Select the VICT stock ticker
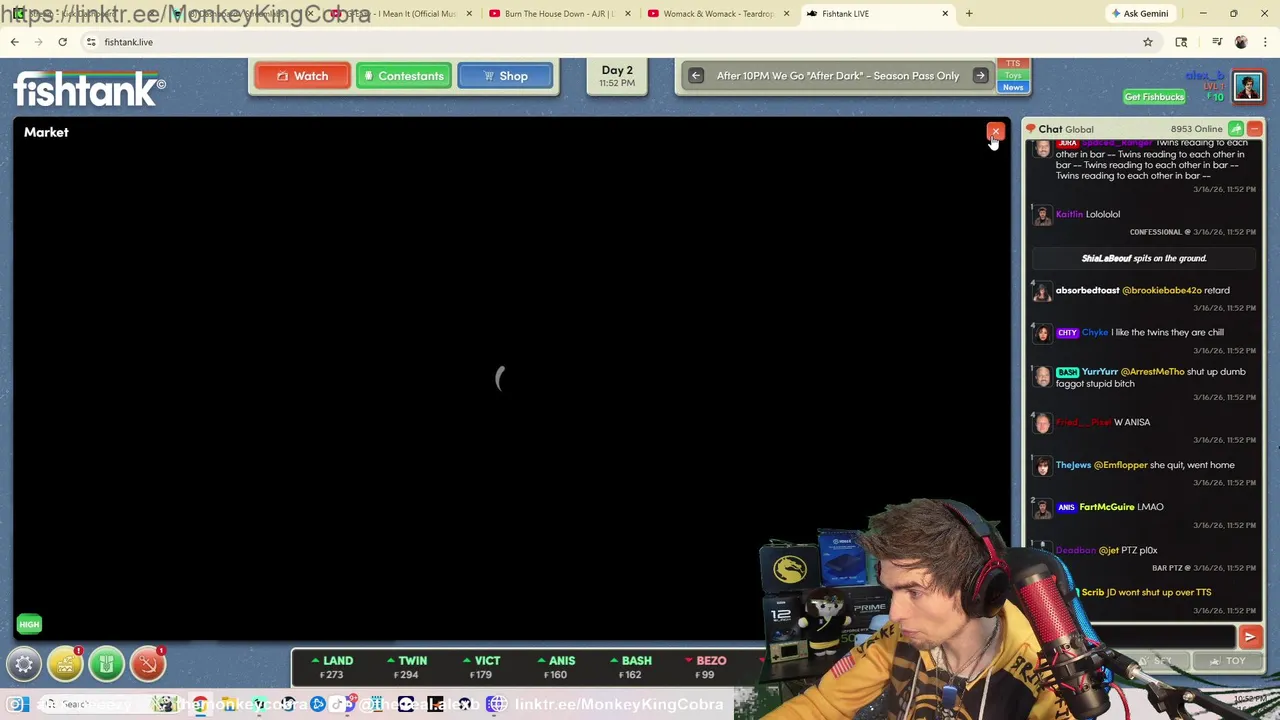 (x=481, y=667)
